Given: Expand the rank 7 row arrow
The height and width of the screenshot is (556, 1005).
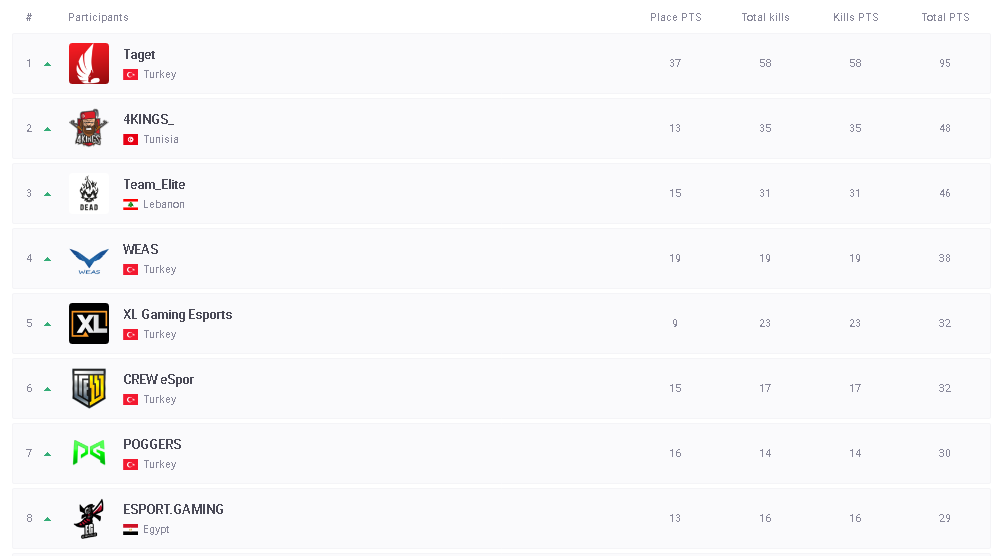Looking at the screenshot, I should point(47,454).
